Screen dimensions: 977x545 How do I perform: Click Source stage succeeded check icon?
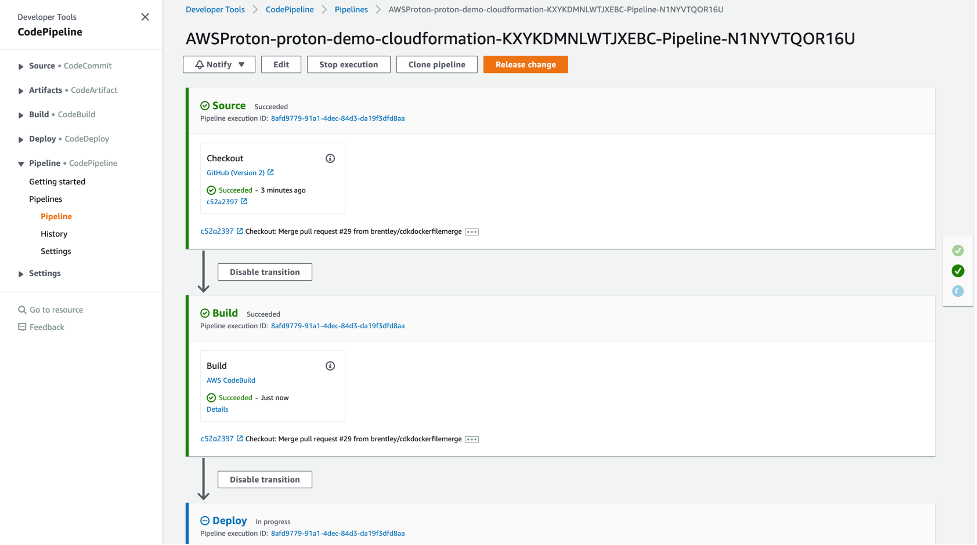click(204, 106)
